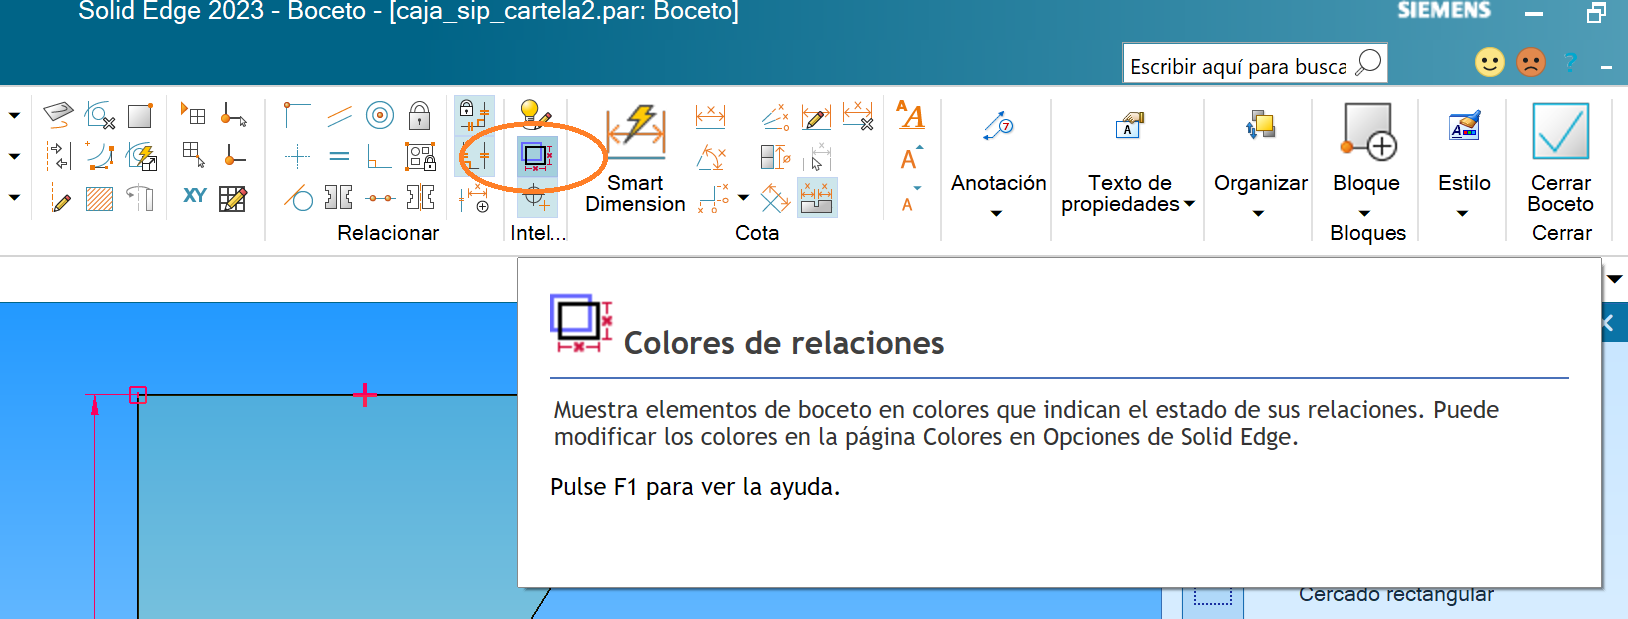Click the Angle dimension icon
The height and width of the screenshot is (619, 1628).
711,157
